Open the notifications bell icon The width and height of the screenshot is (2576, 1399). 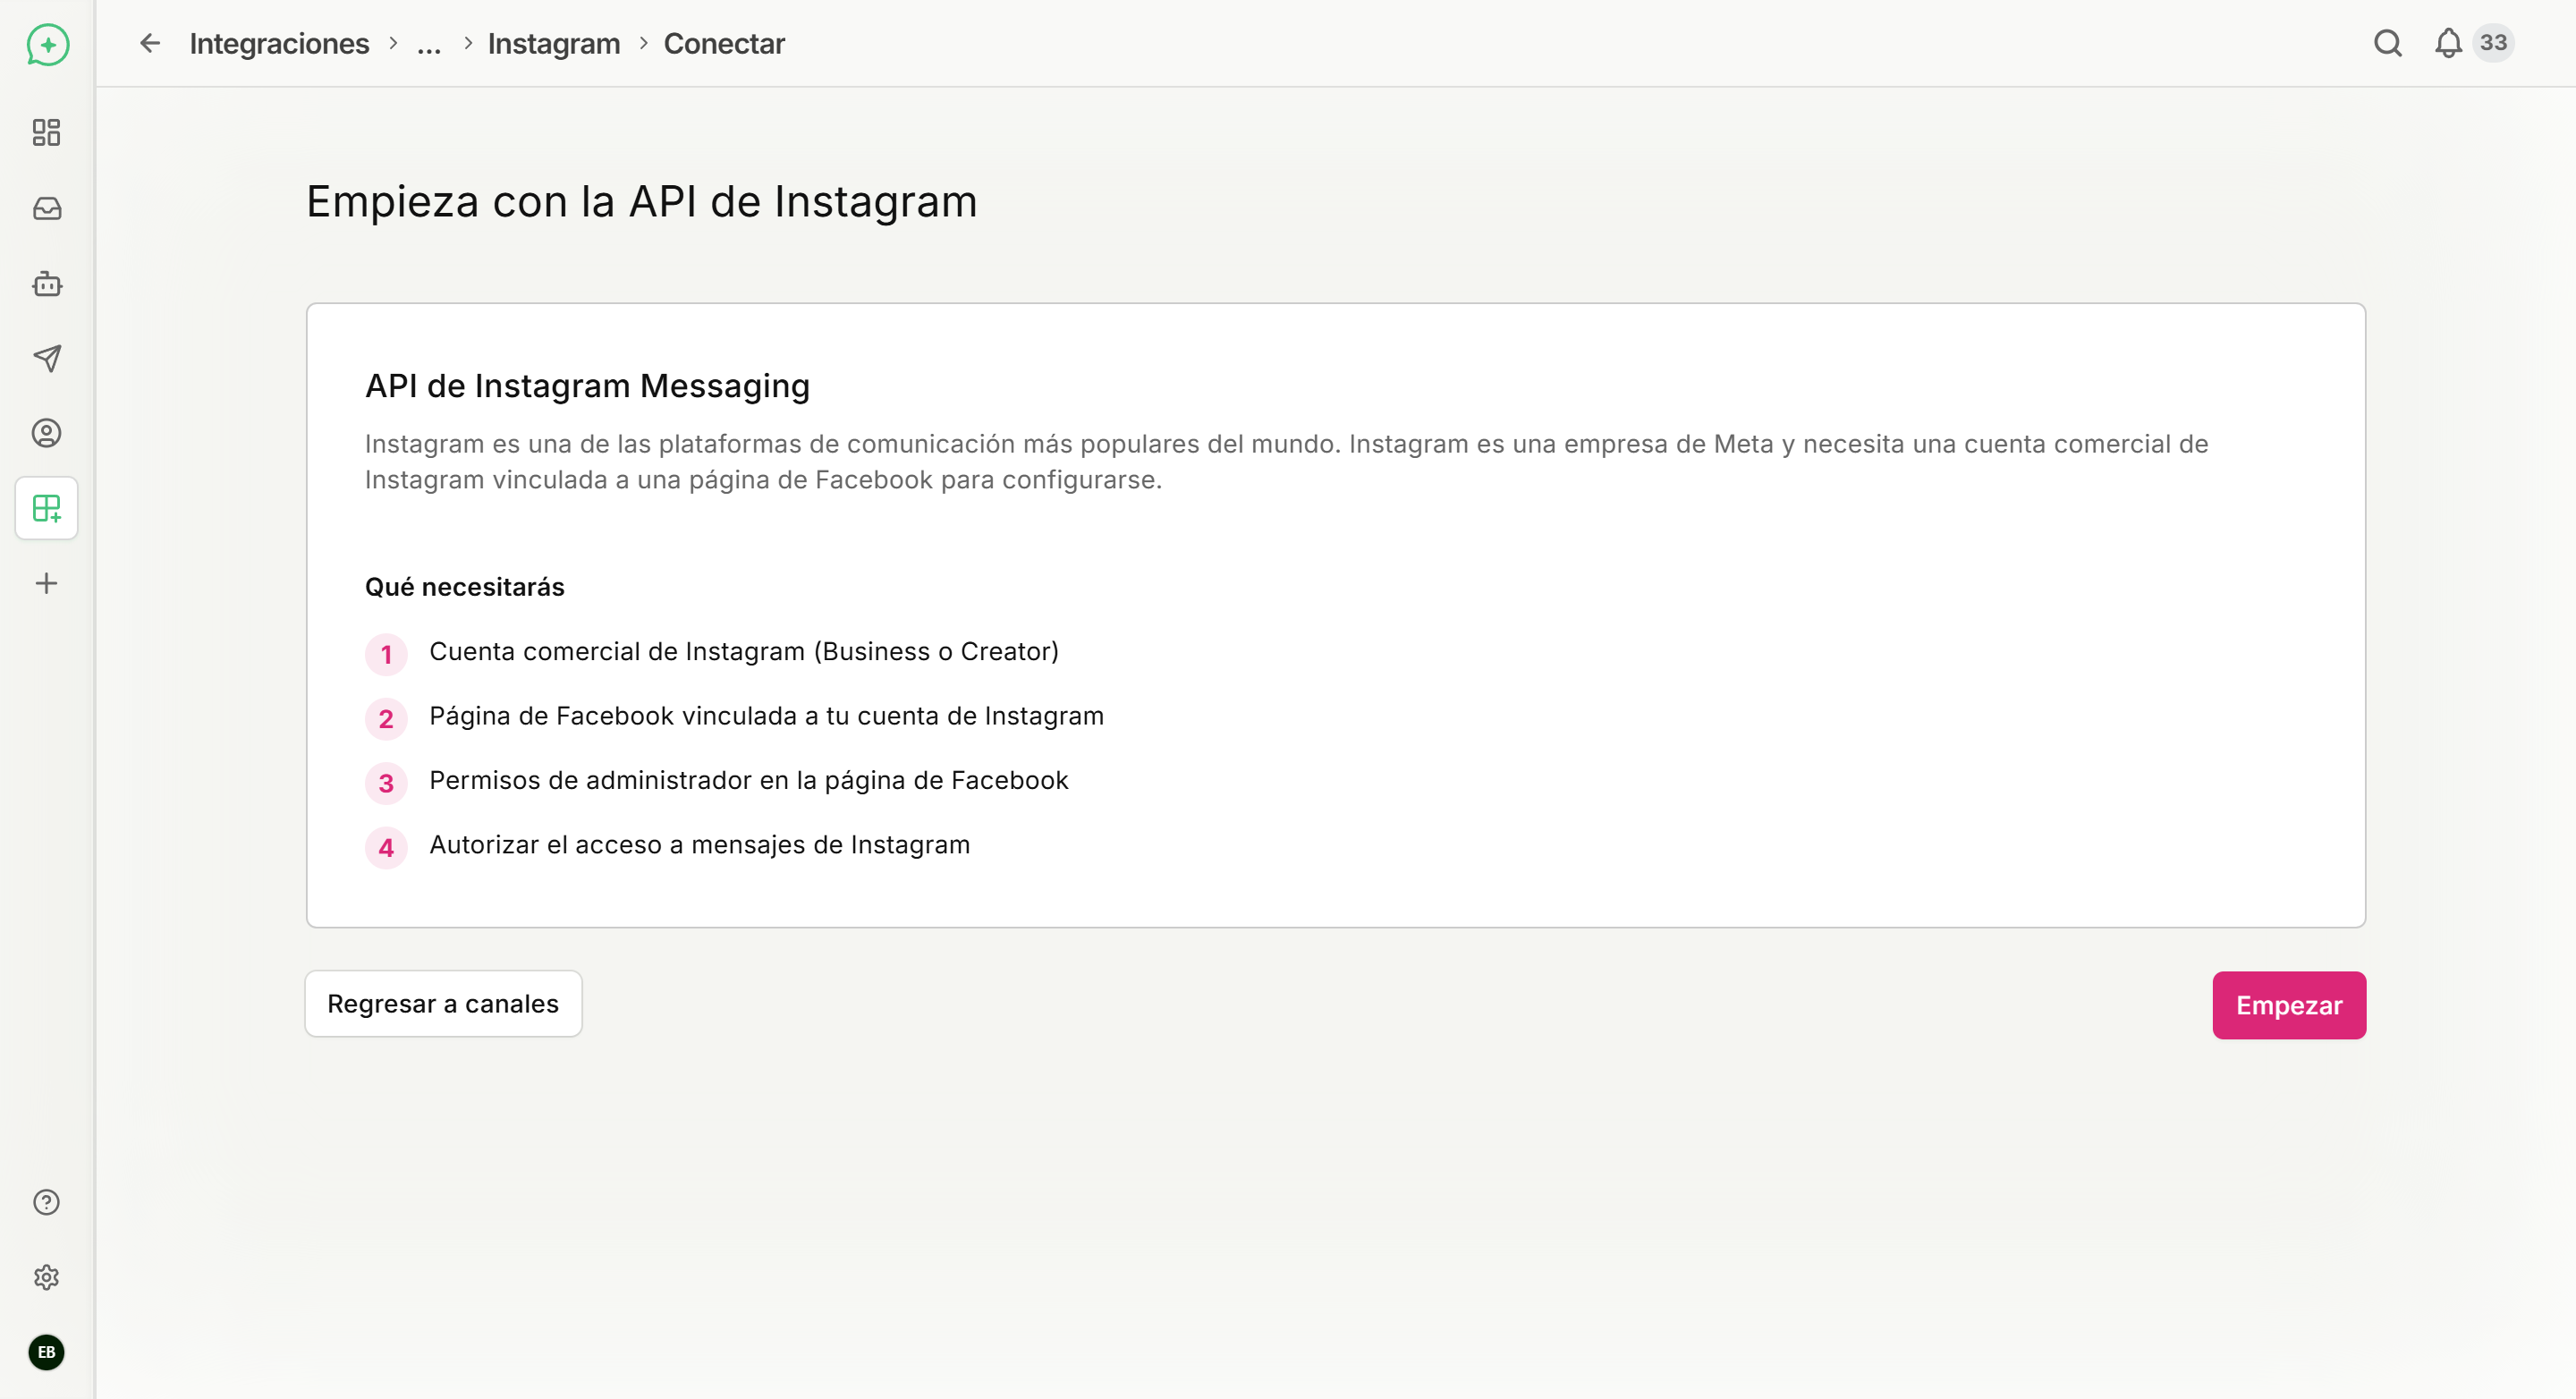(2448, 43)
